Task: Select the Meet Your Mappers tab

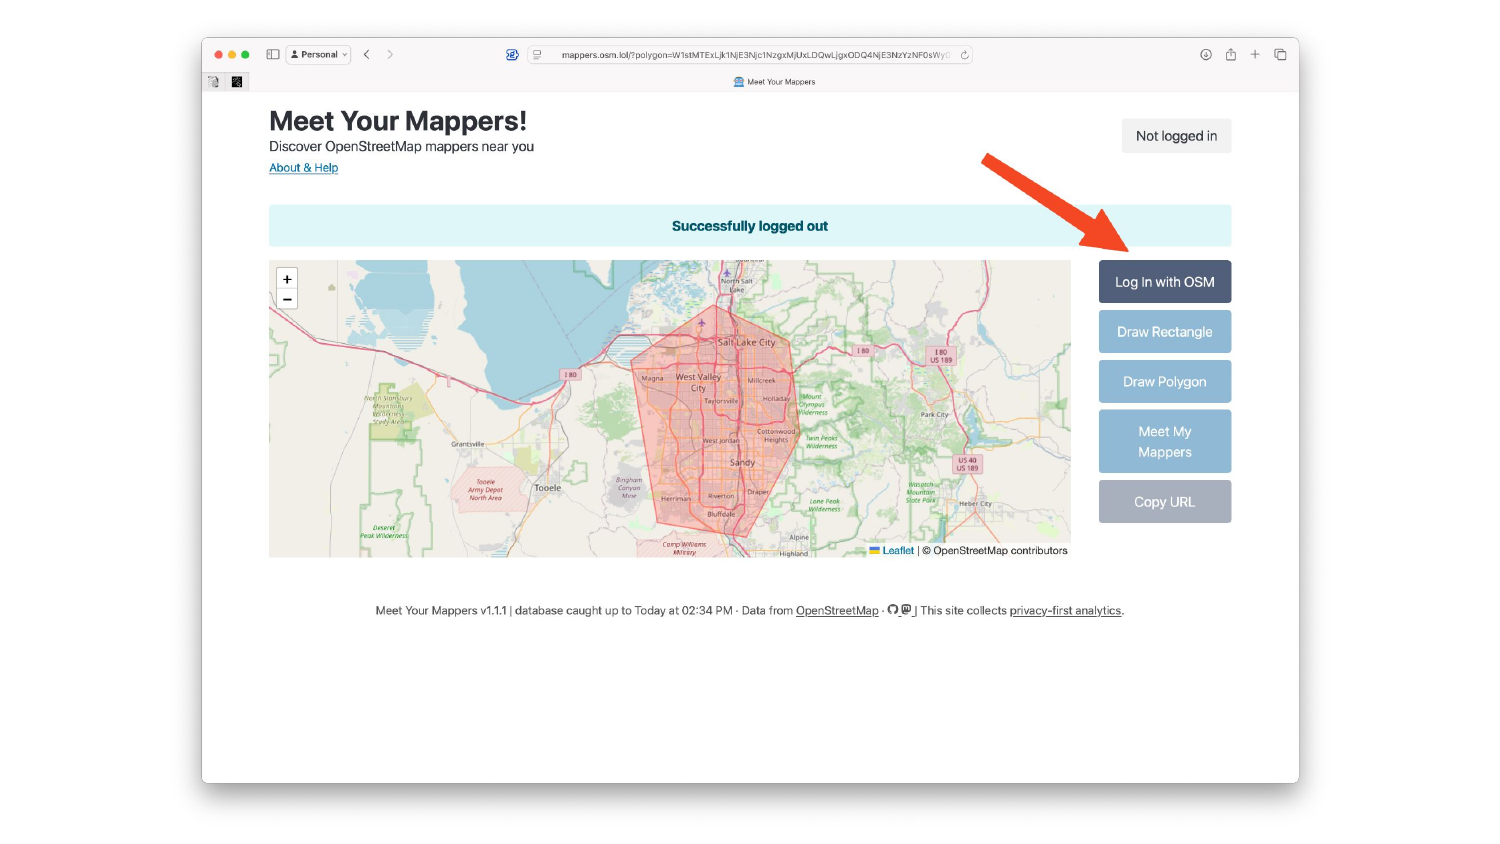Action: (774, 82)
